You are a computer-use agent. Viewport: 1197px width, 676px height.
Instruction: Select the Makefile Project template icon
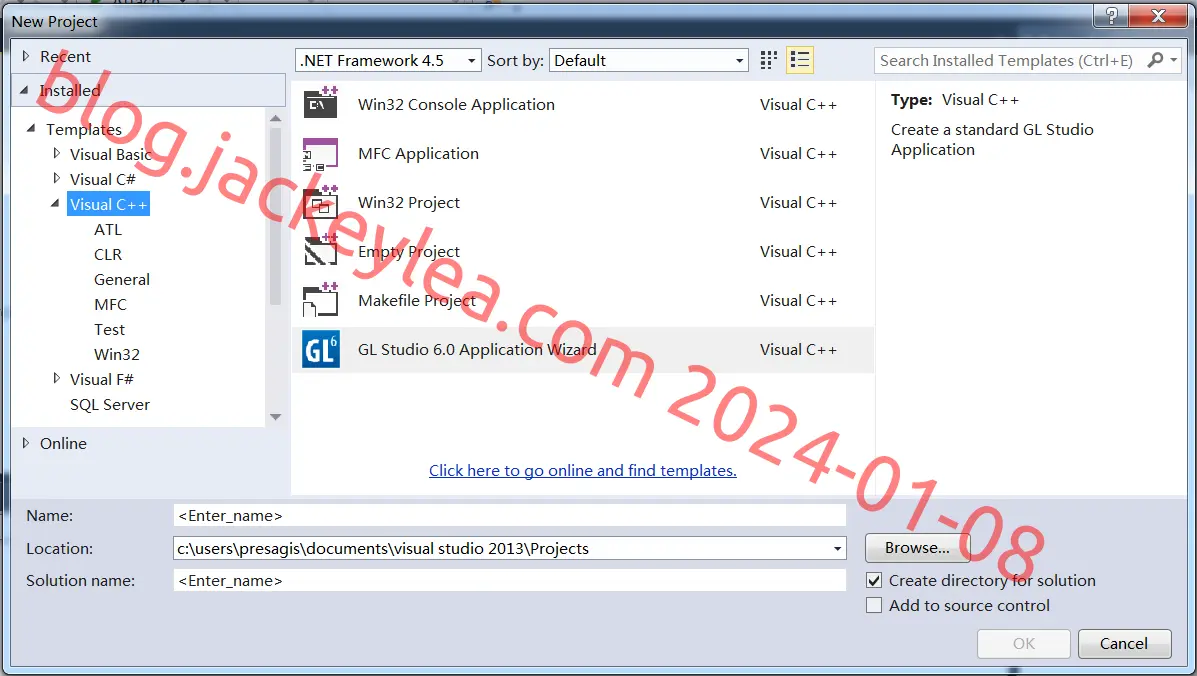[321, 300]
